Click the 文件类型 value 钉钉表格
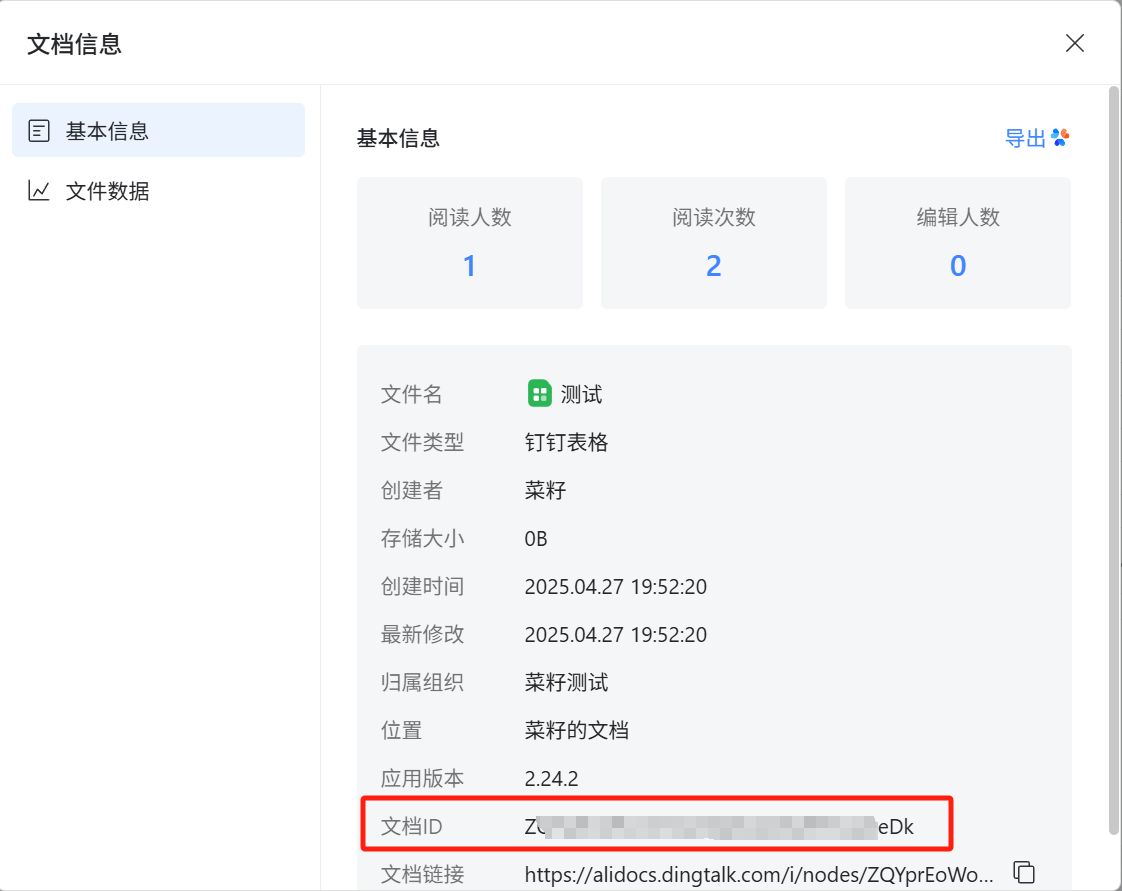1122x891 pixels. [x=566, y=443]
